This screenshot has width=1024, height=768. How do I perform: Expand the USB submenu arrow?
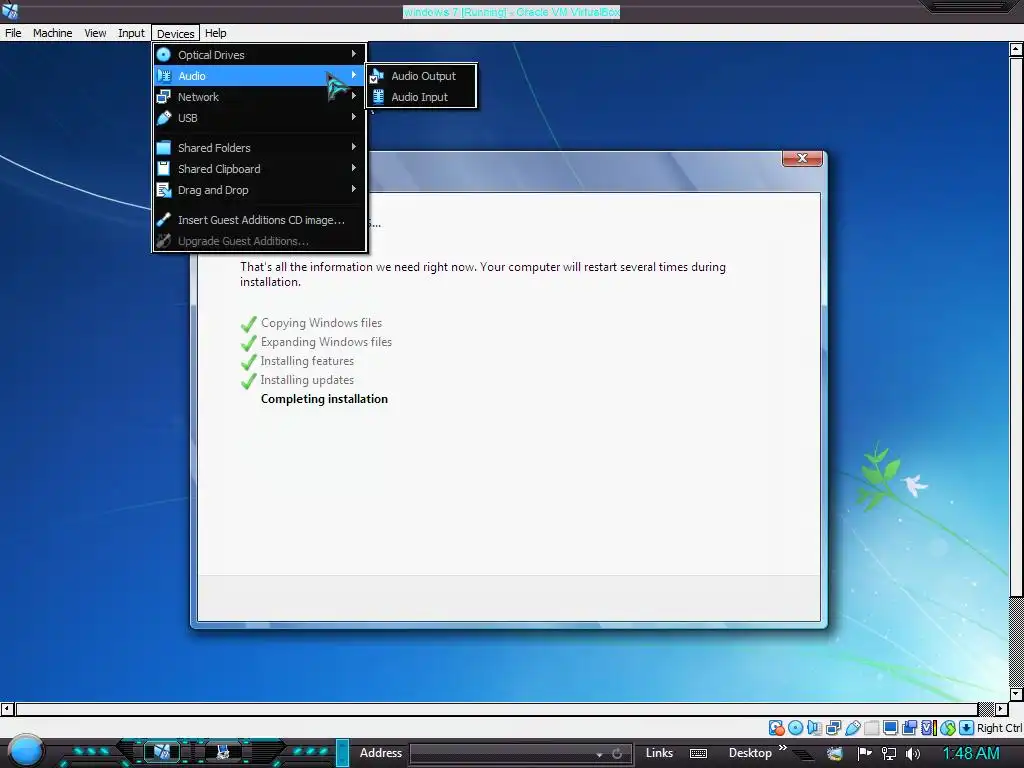click(354, 117)
